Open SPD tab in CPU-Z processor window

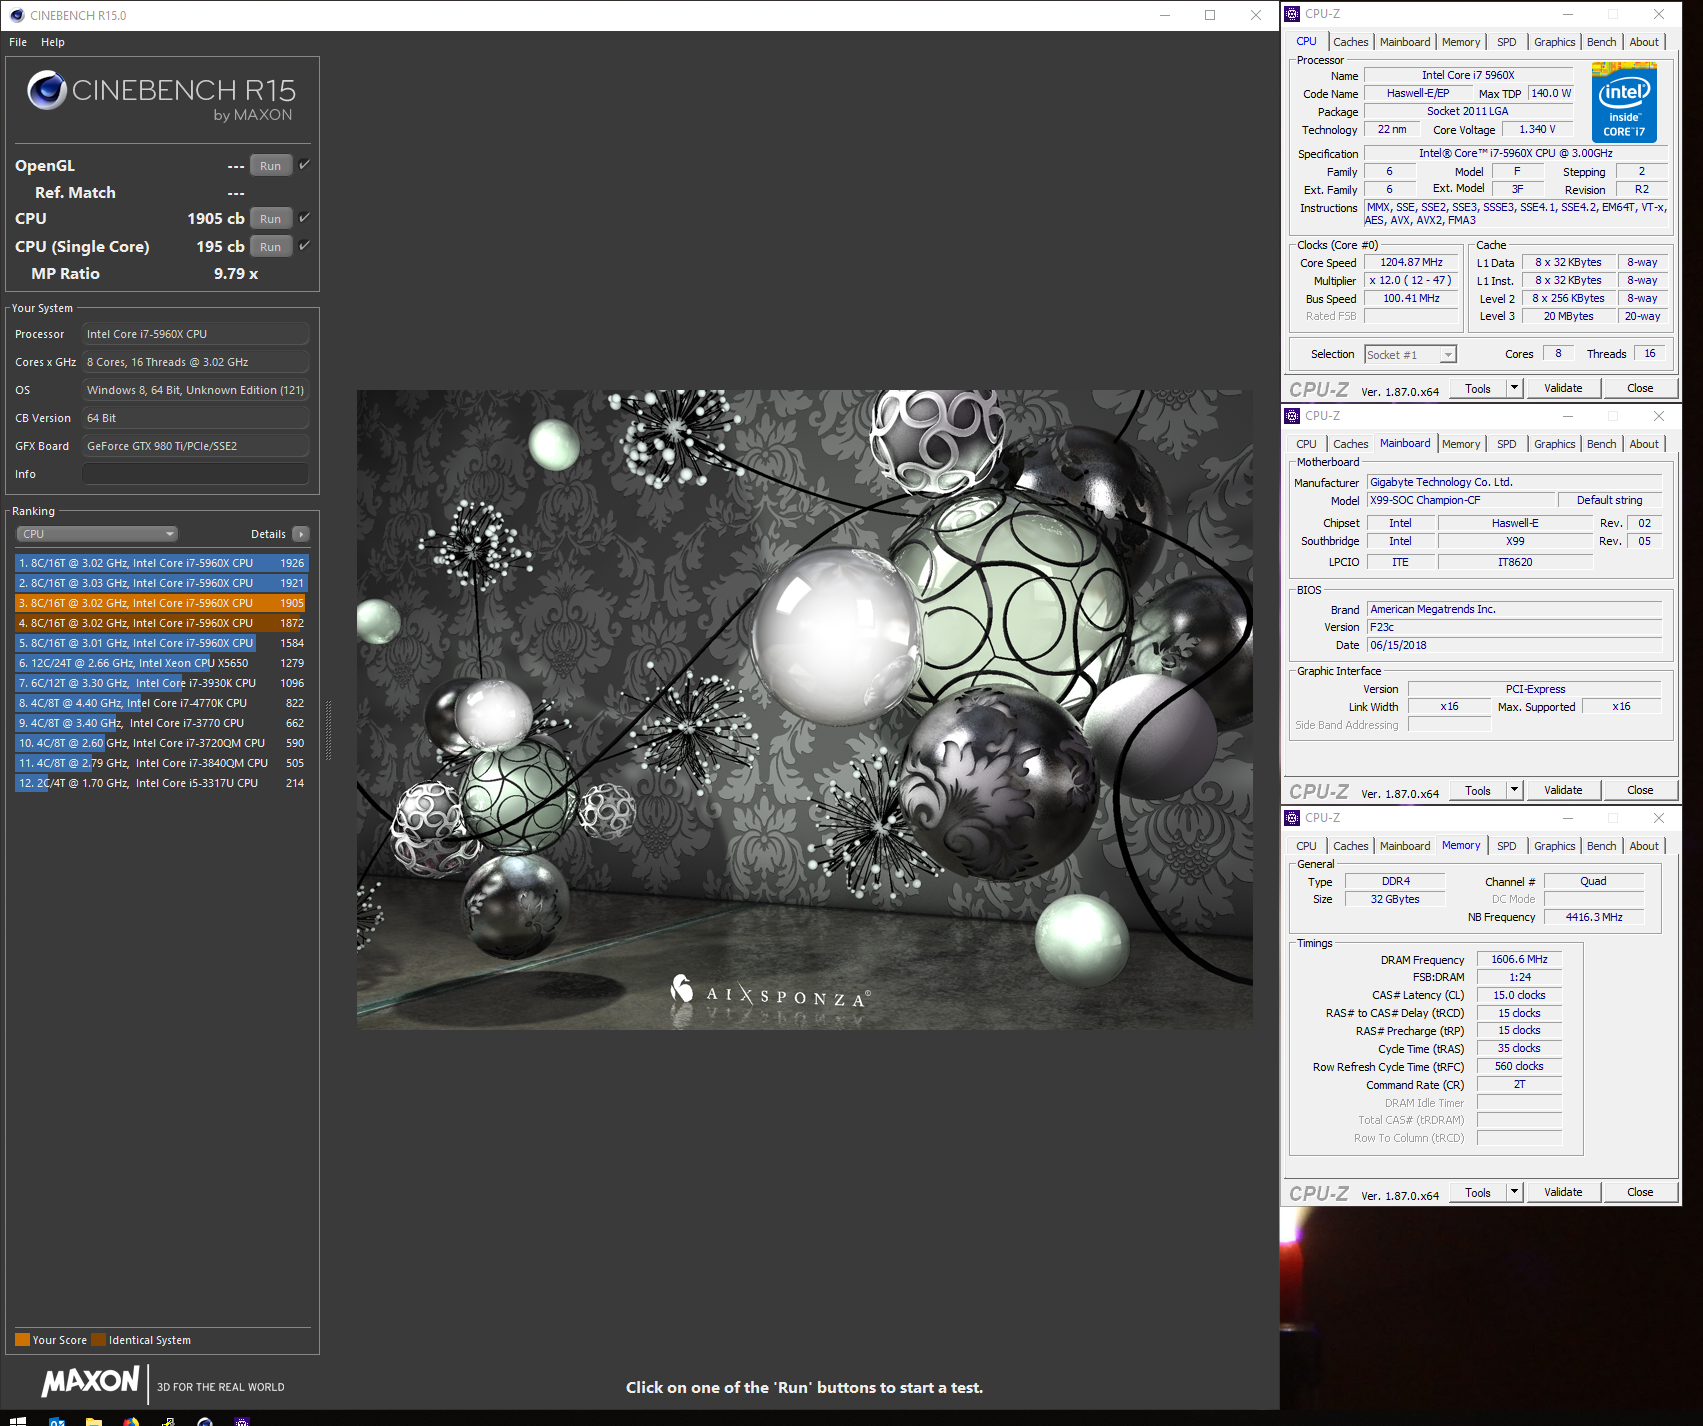(1506, 42)
